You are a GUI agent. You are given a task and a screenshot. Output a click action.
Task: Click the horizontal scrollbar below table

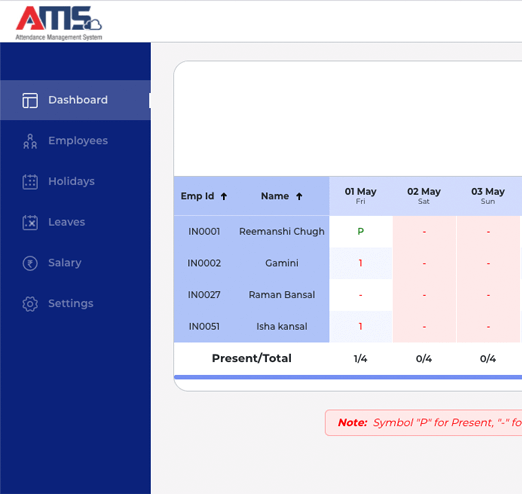tap(348, 377)
